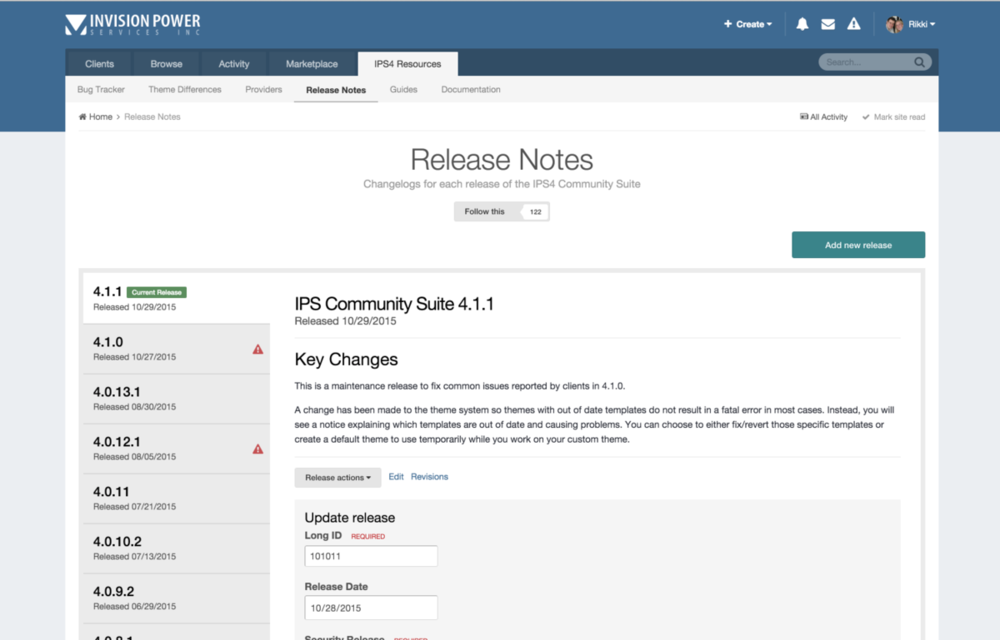Open the Bug Tracker section
The width and height of the screenshot is (1000, 640).
[100, 89]
